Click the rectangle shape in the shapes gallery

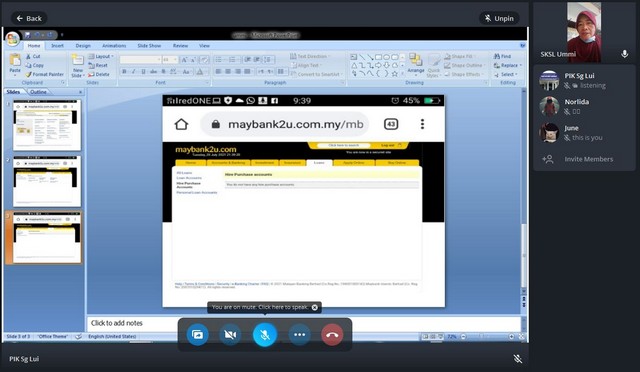(x=378, y=57)
